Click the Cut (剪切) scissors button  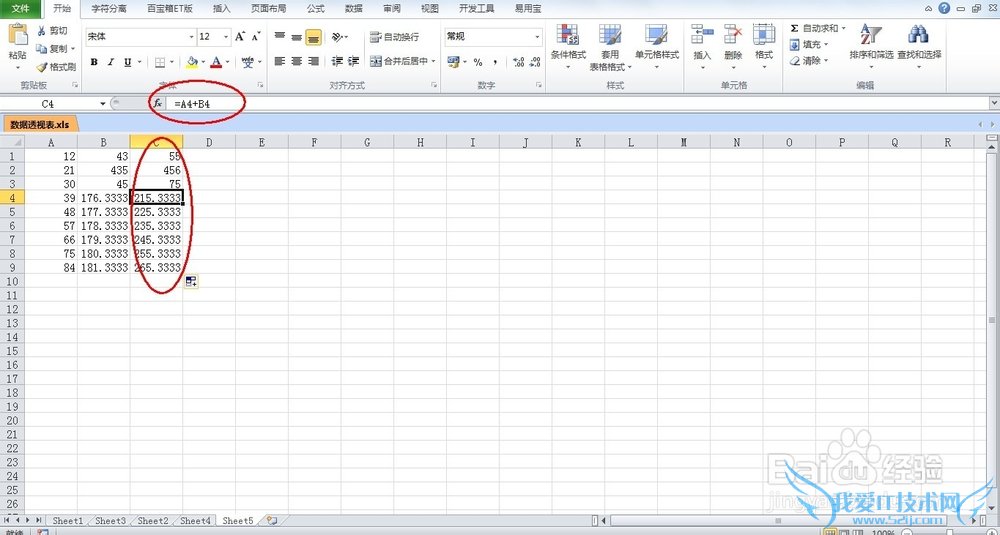coord(52,31)
